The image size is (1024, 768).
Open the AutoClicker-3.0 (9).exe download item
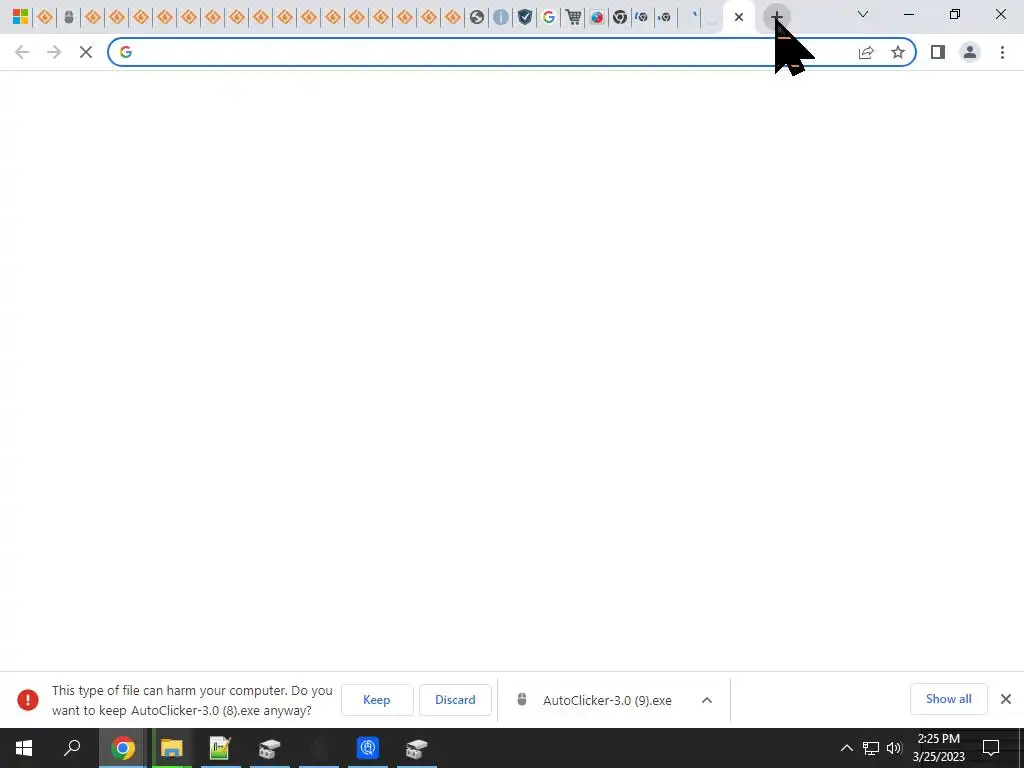click(607, 701)
